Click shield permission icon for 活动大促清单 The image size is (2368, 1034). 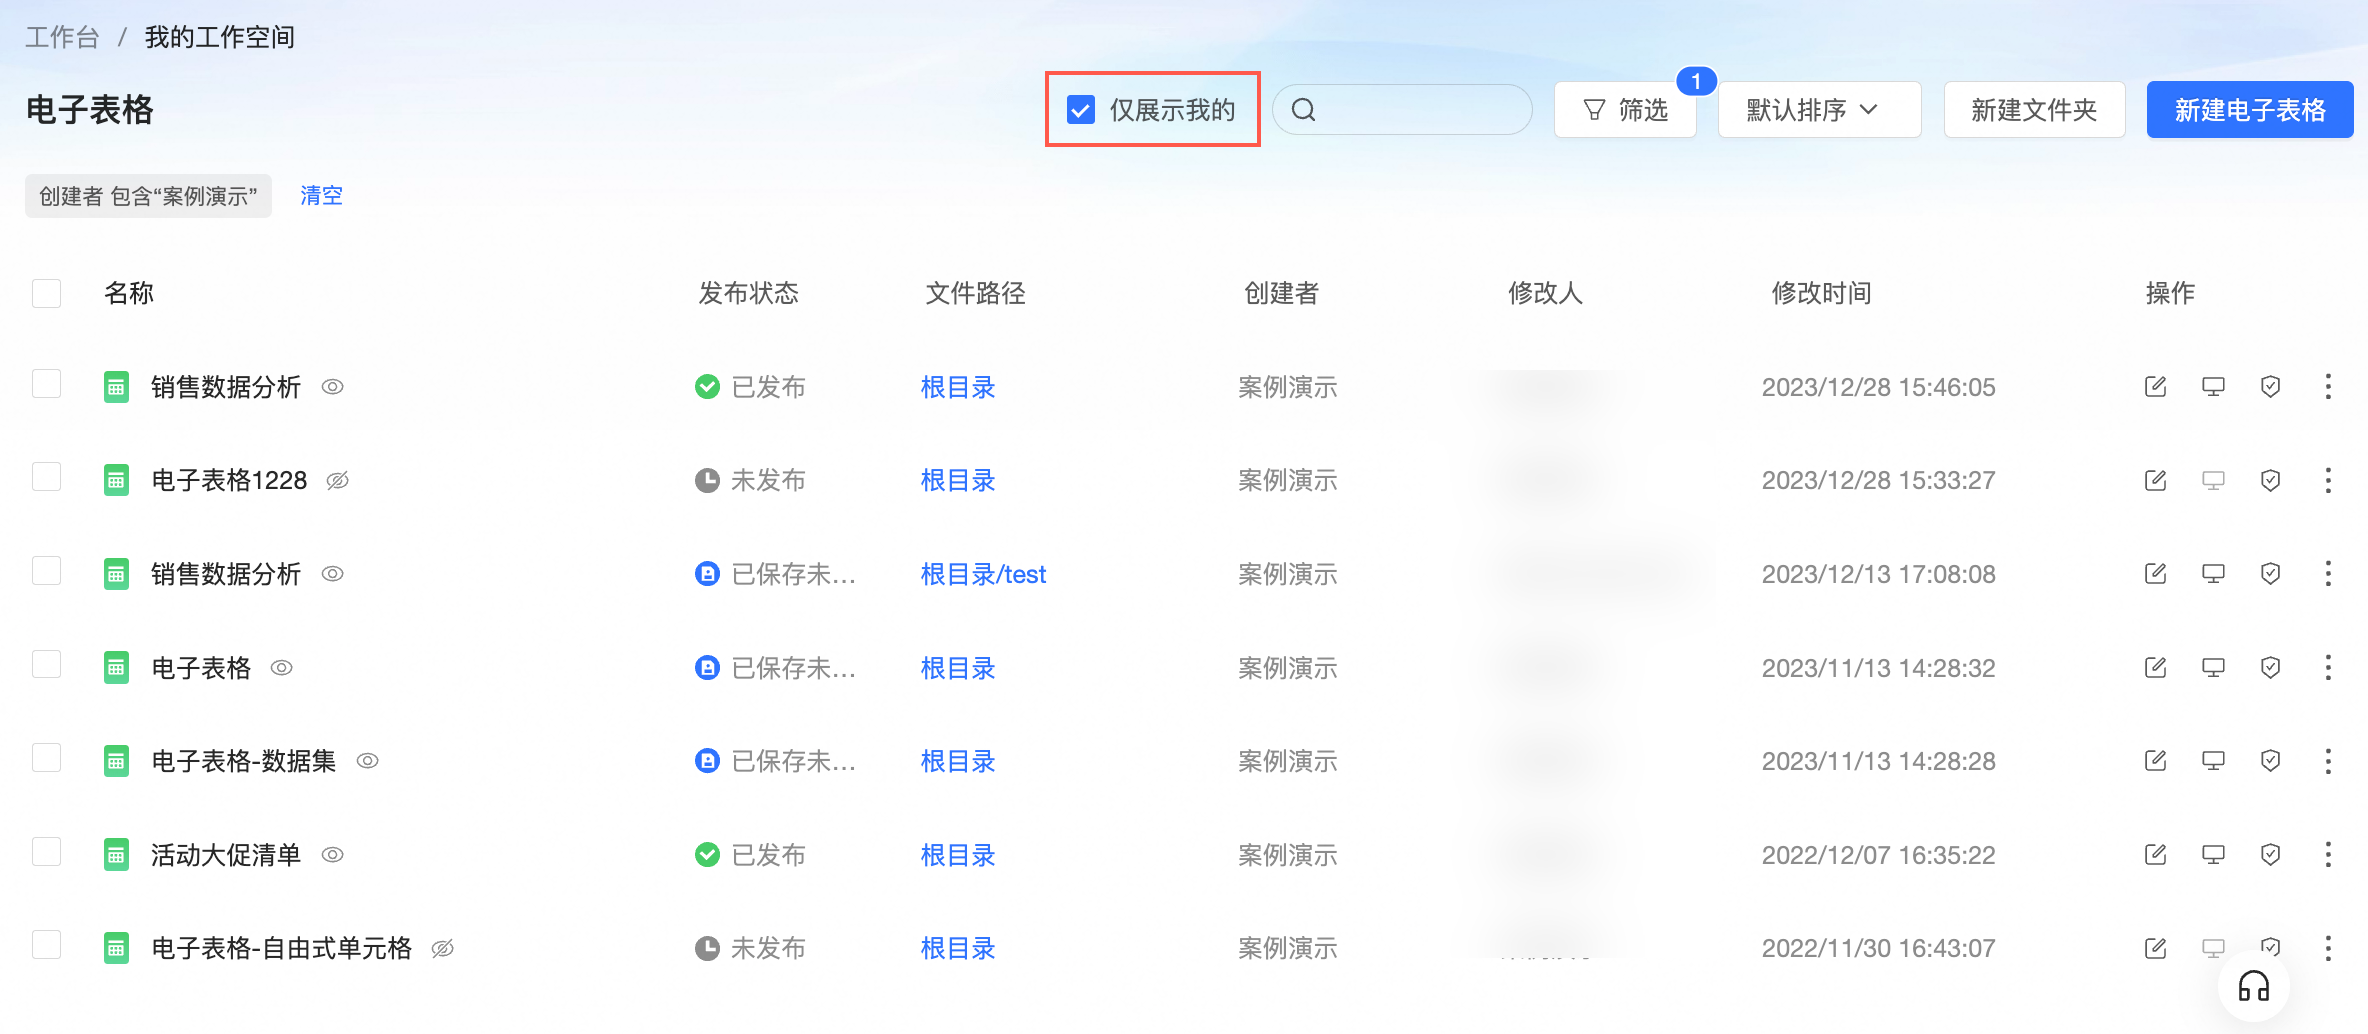[2271, 855]
